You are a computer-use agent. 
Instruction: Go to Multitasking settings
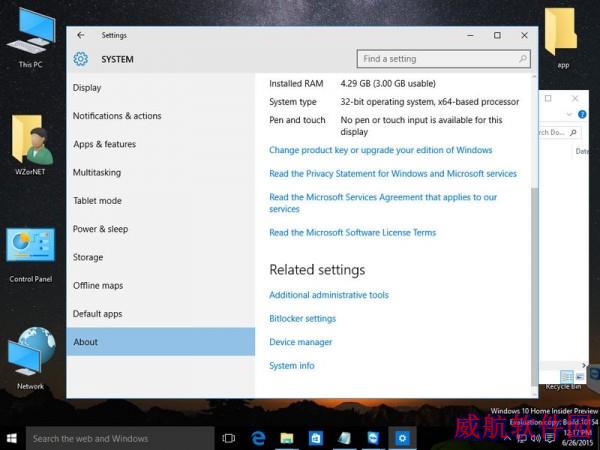point(161,173)
